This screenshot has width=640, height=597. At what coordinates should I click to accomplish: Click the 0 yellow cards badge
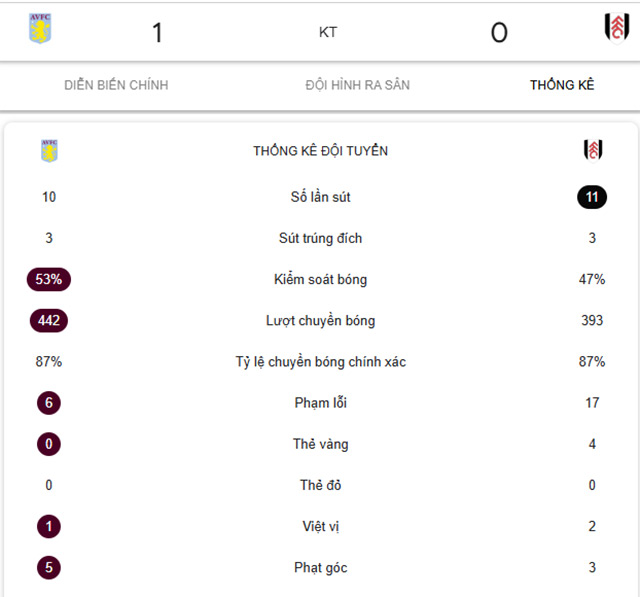point(49,444)
